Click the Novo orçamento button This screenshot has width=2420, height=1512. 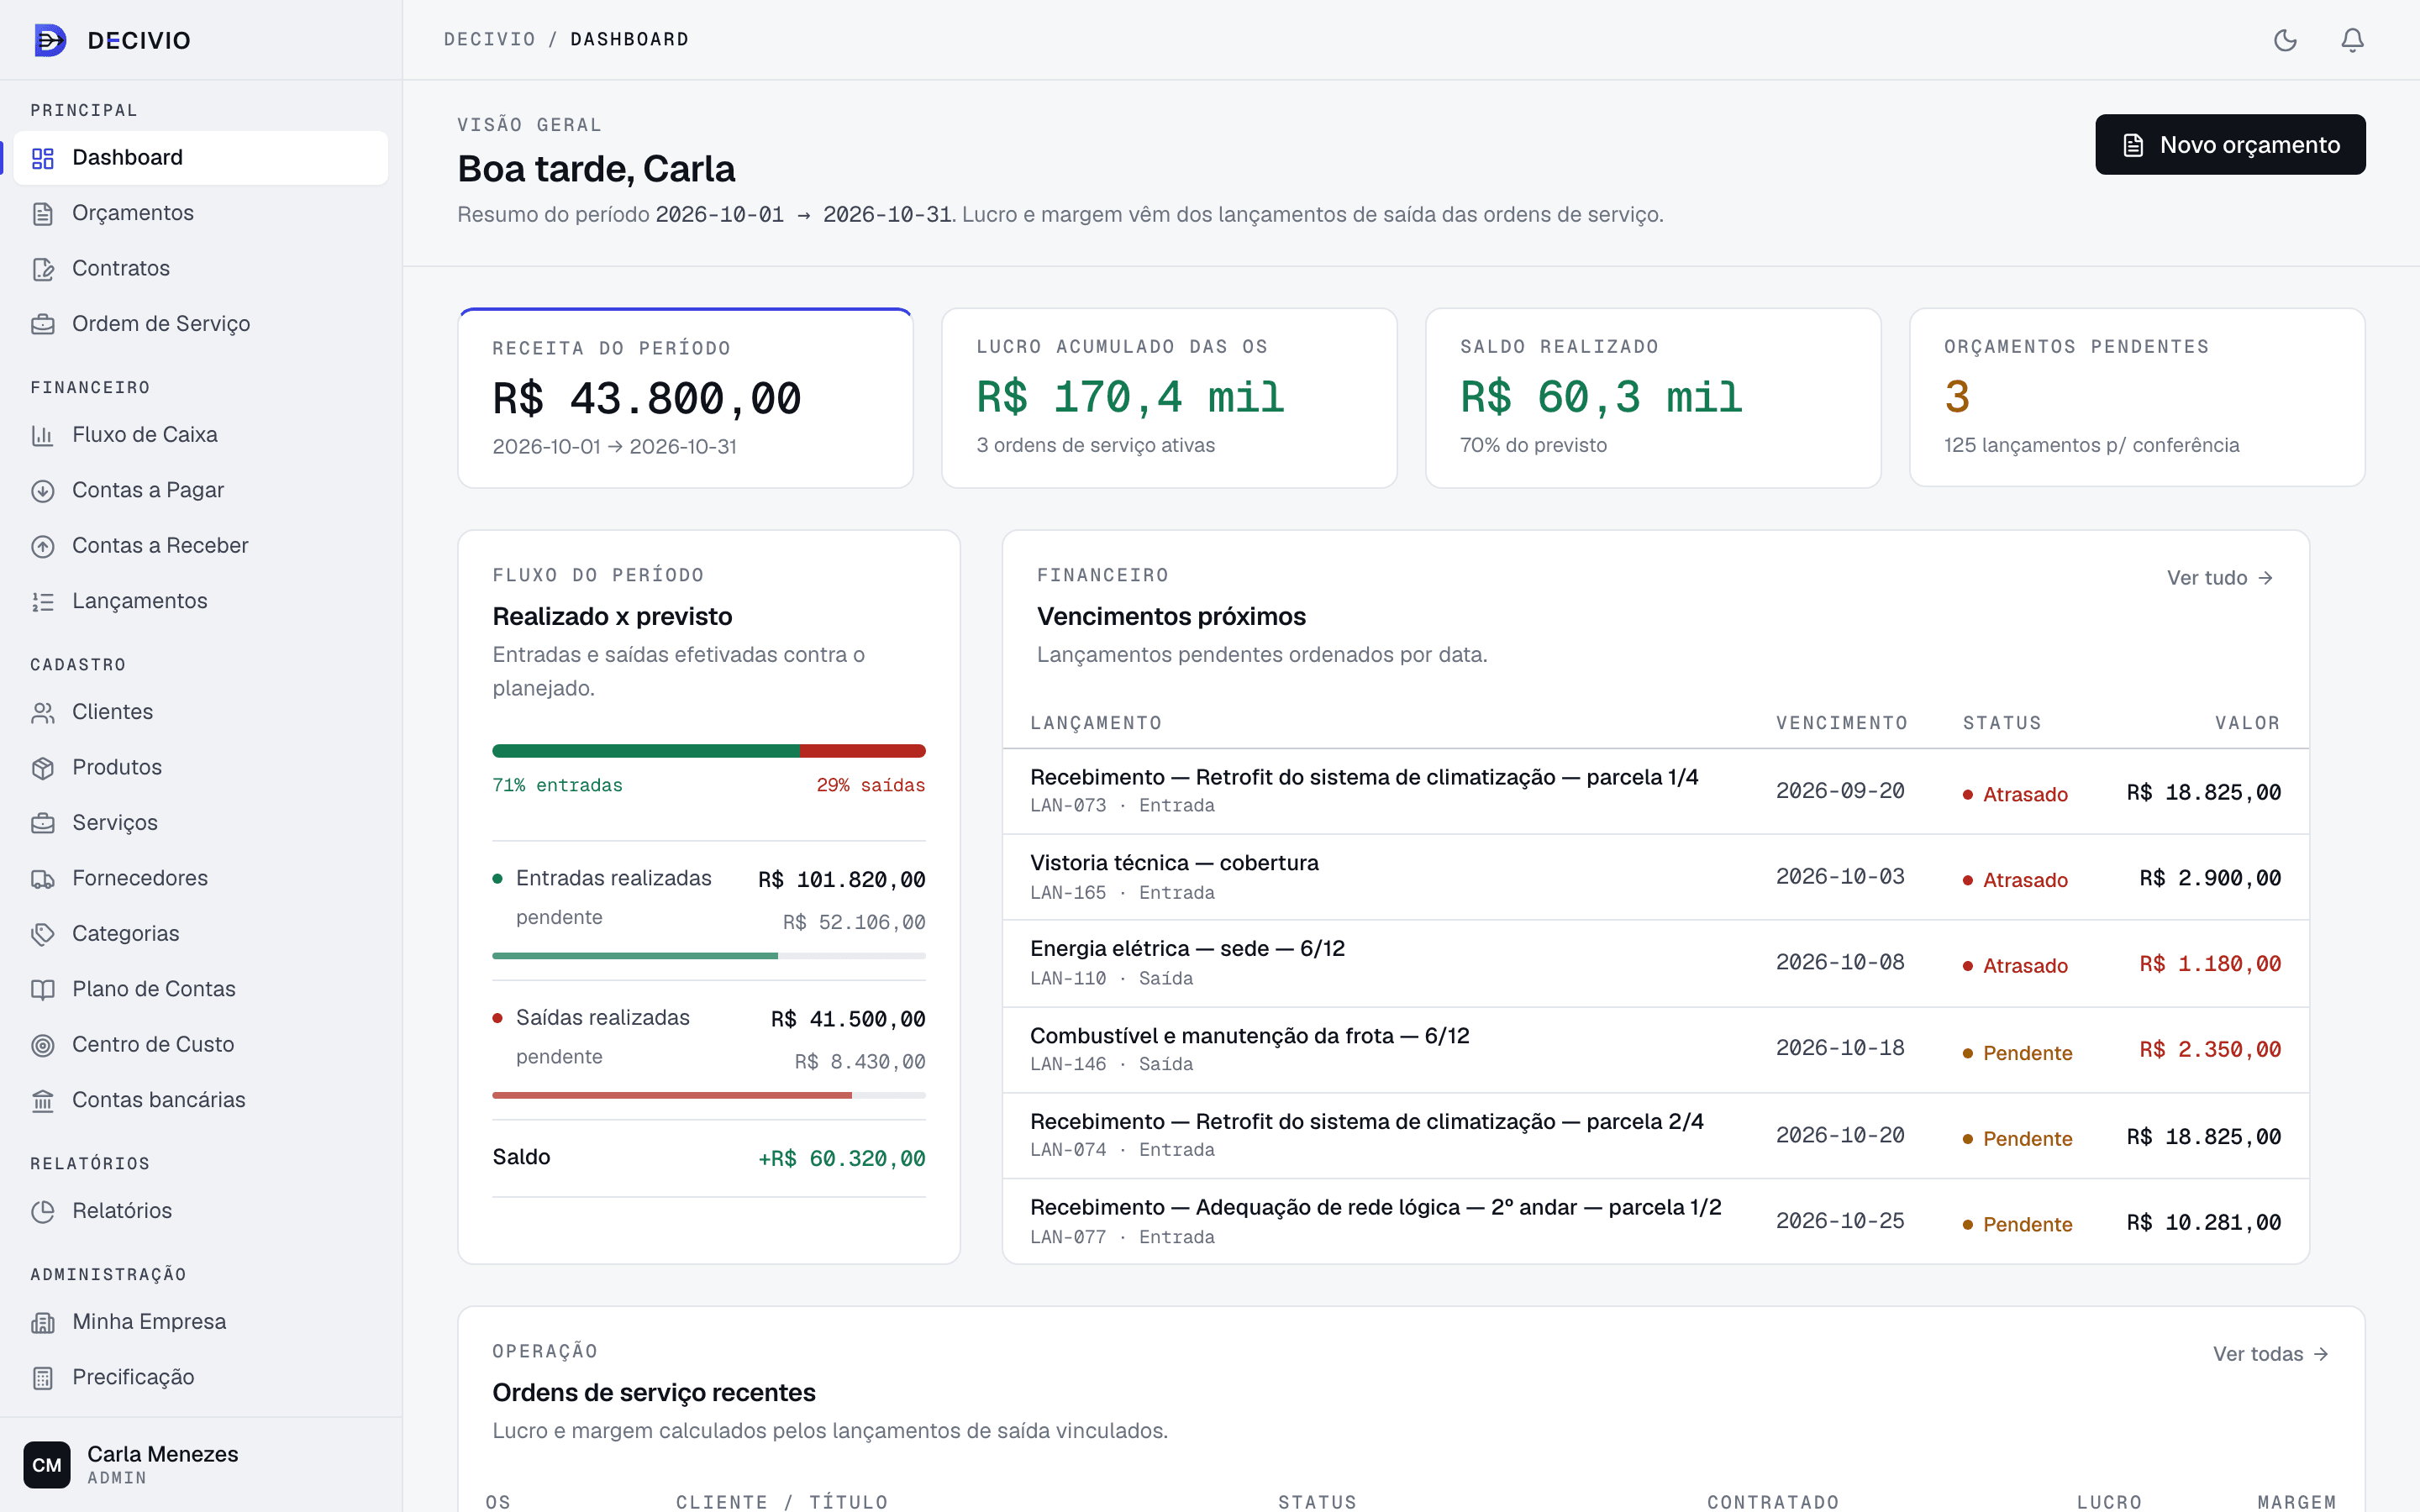pyautogui.click(x=2230, y=144)
